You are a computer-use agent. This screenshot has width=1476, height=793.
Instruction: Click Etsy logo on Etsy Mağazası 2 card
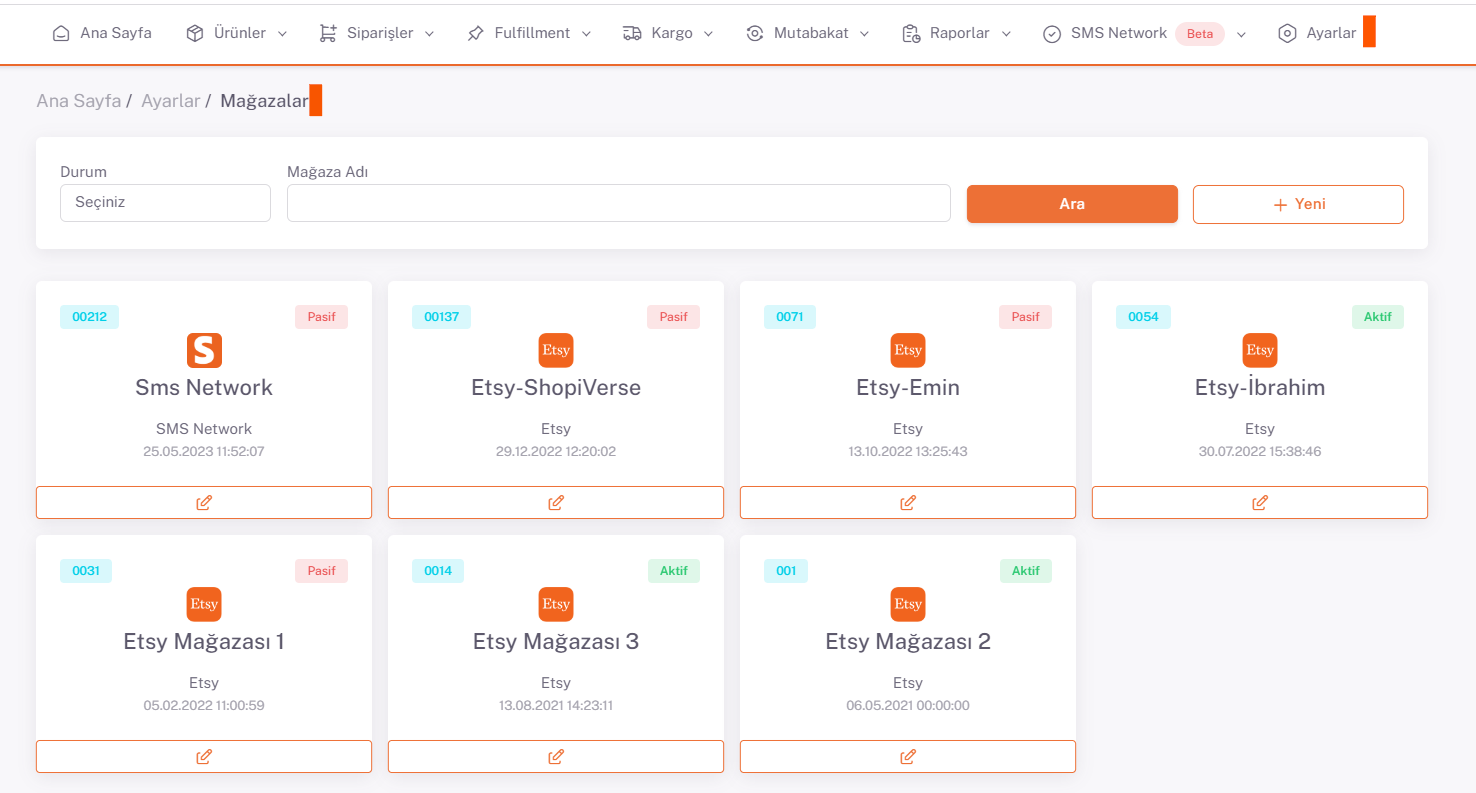[x=908, y=604]
